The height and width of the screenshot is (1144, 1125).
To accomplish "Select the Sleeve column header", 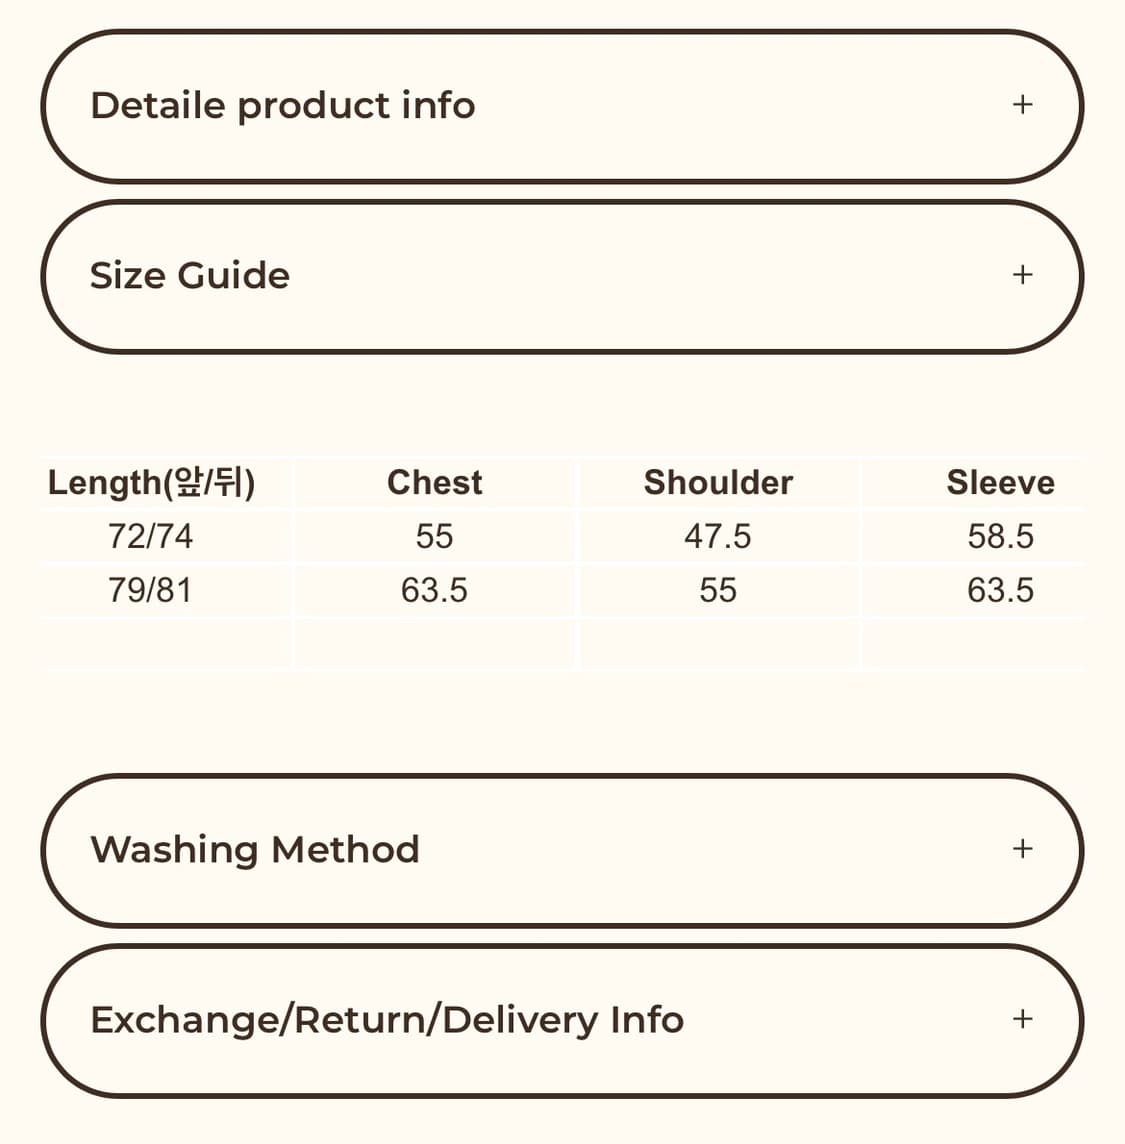I will (x=1000, y=483).
